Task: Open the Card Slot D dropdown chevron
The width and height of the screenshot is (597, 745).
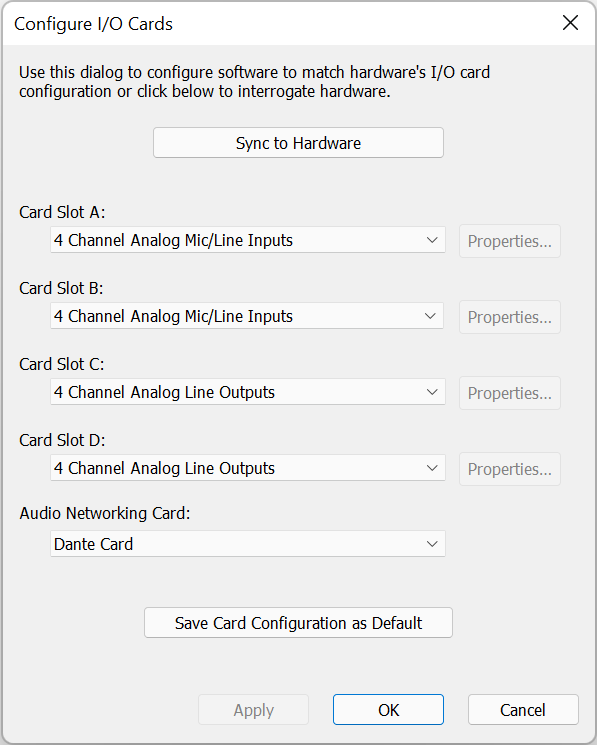Action: tap(432, 468)
